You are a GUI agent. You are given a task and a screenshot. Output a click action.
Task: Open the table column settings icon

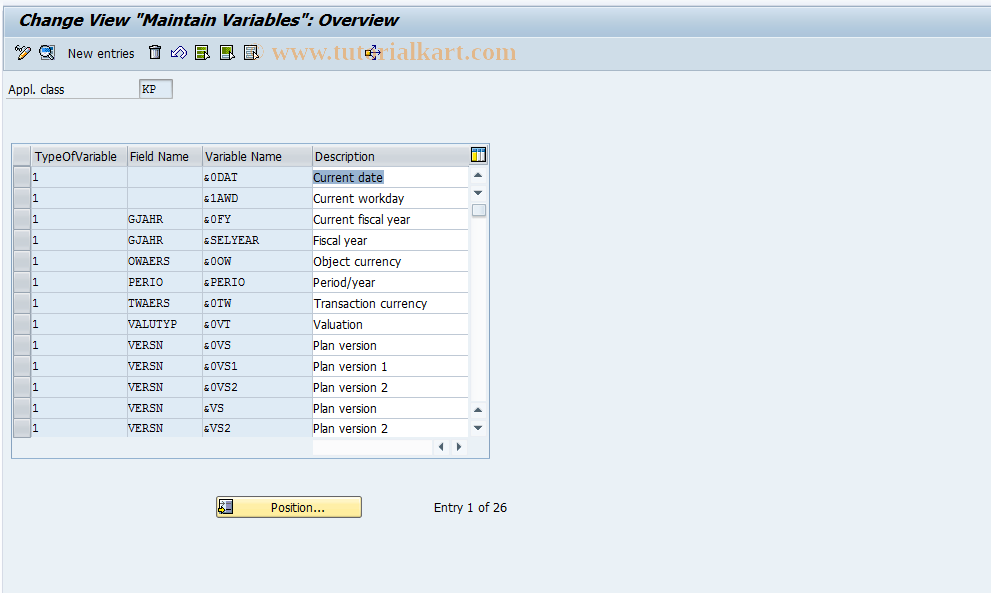pos(478,155)
